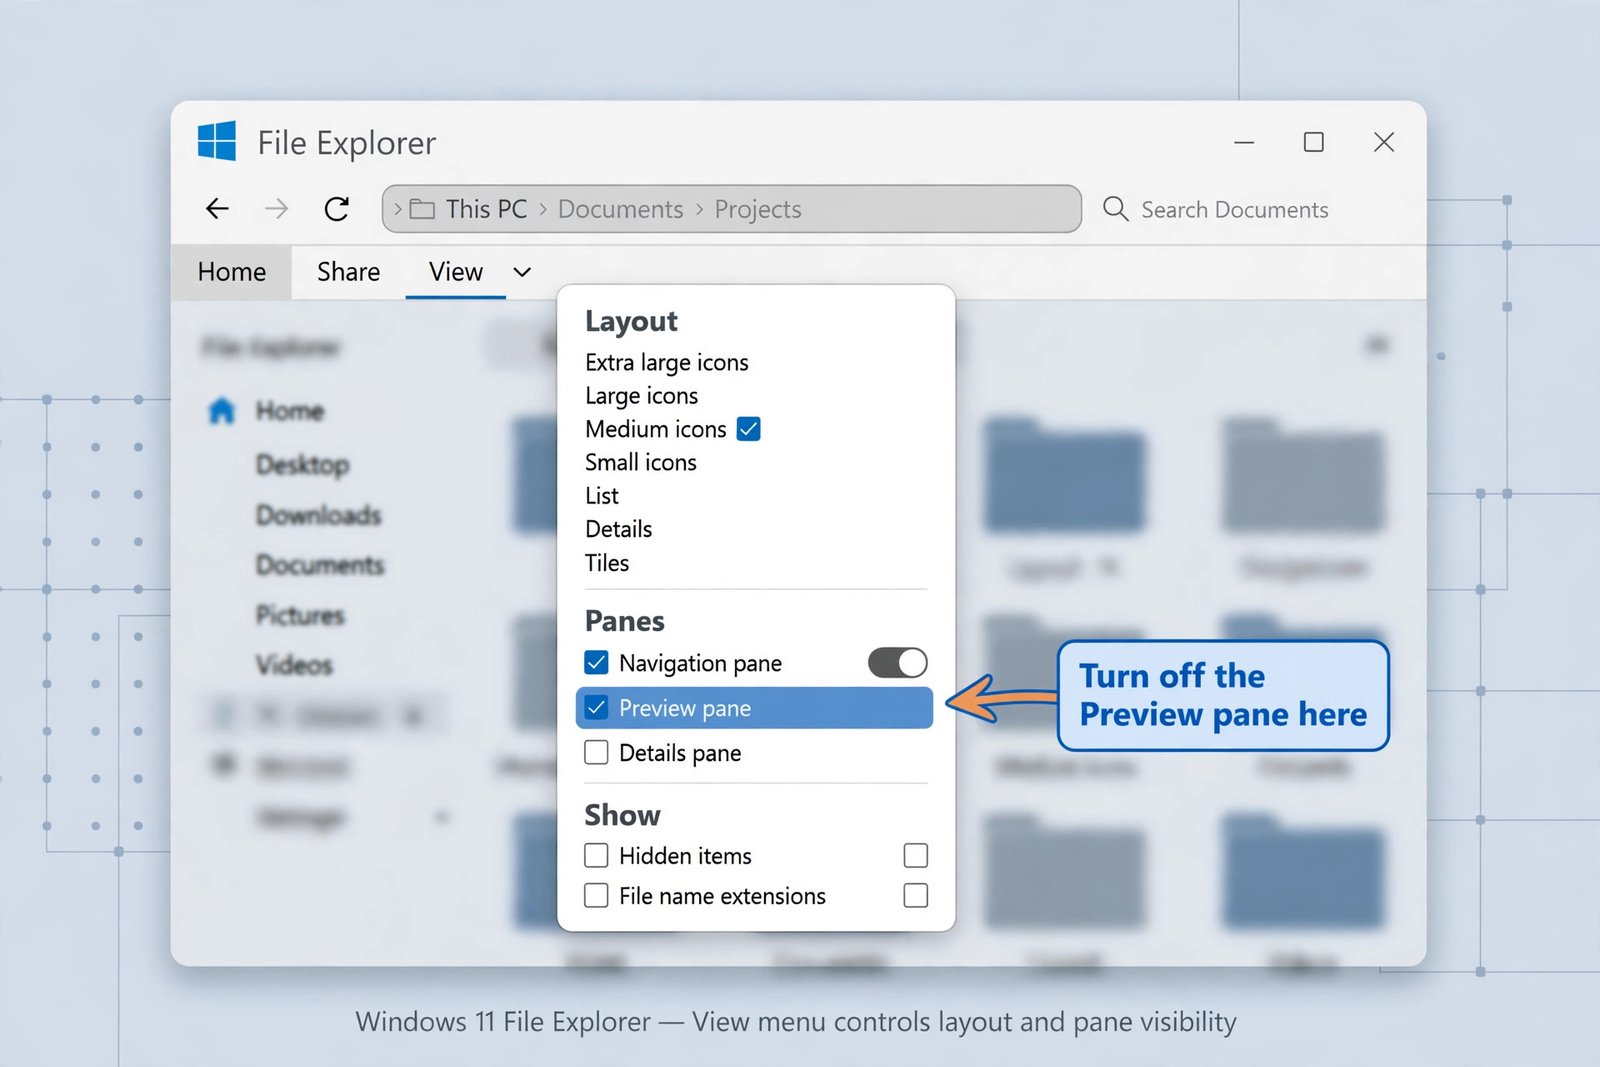Collapse the View menu chevron
This screenshot has height=1067, width=1600.
[x=522, y=272]
